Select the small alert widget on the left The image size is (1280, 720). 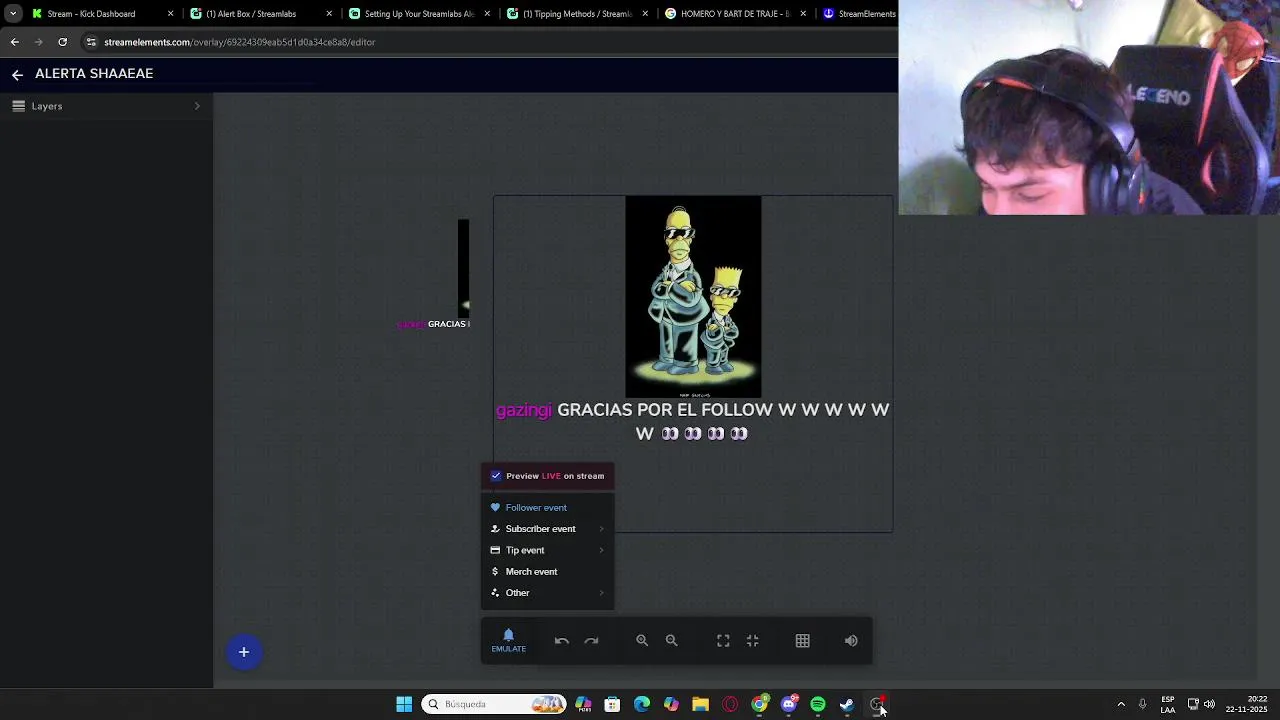tap(434, 275)
